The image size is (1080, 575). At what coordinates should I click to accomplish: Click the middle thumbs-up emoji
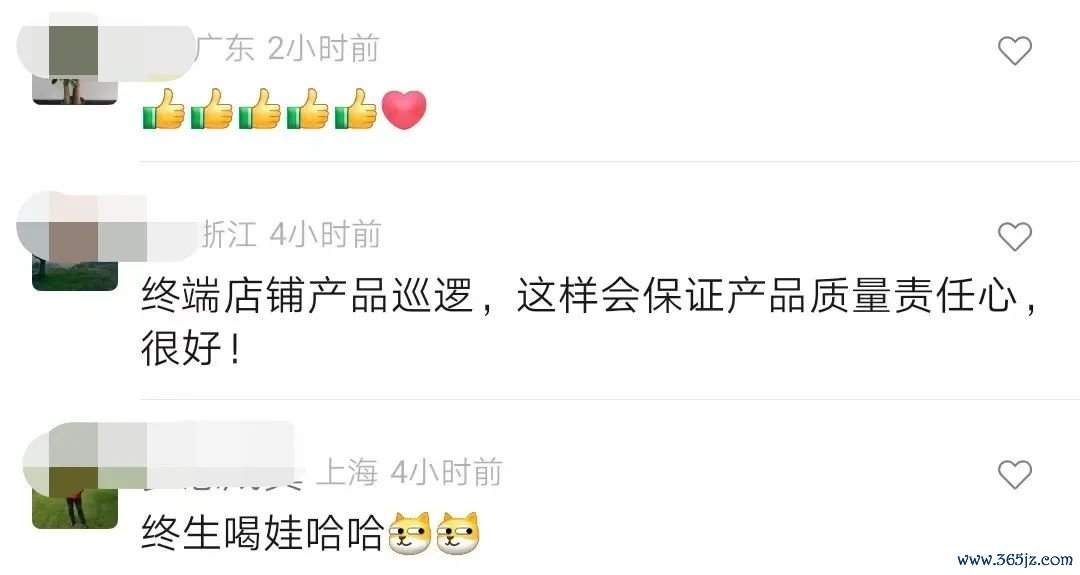click(260, 109)
